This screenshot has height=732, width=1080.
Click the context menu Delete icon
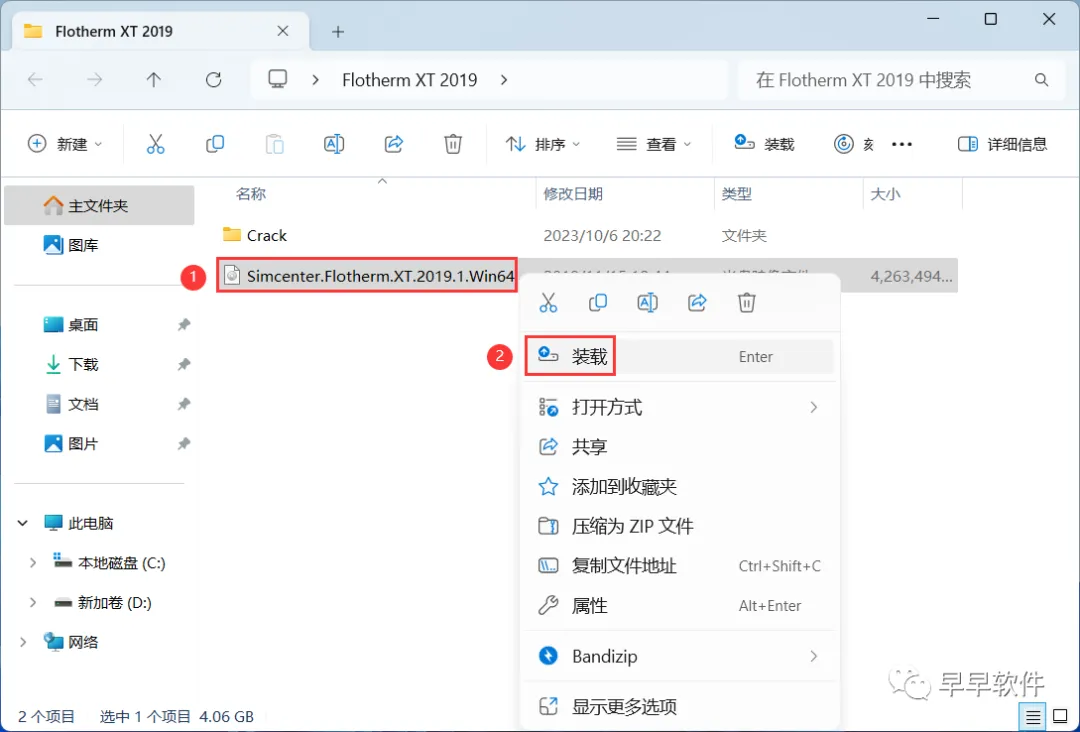coord(747,302)
